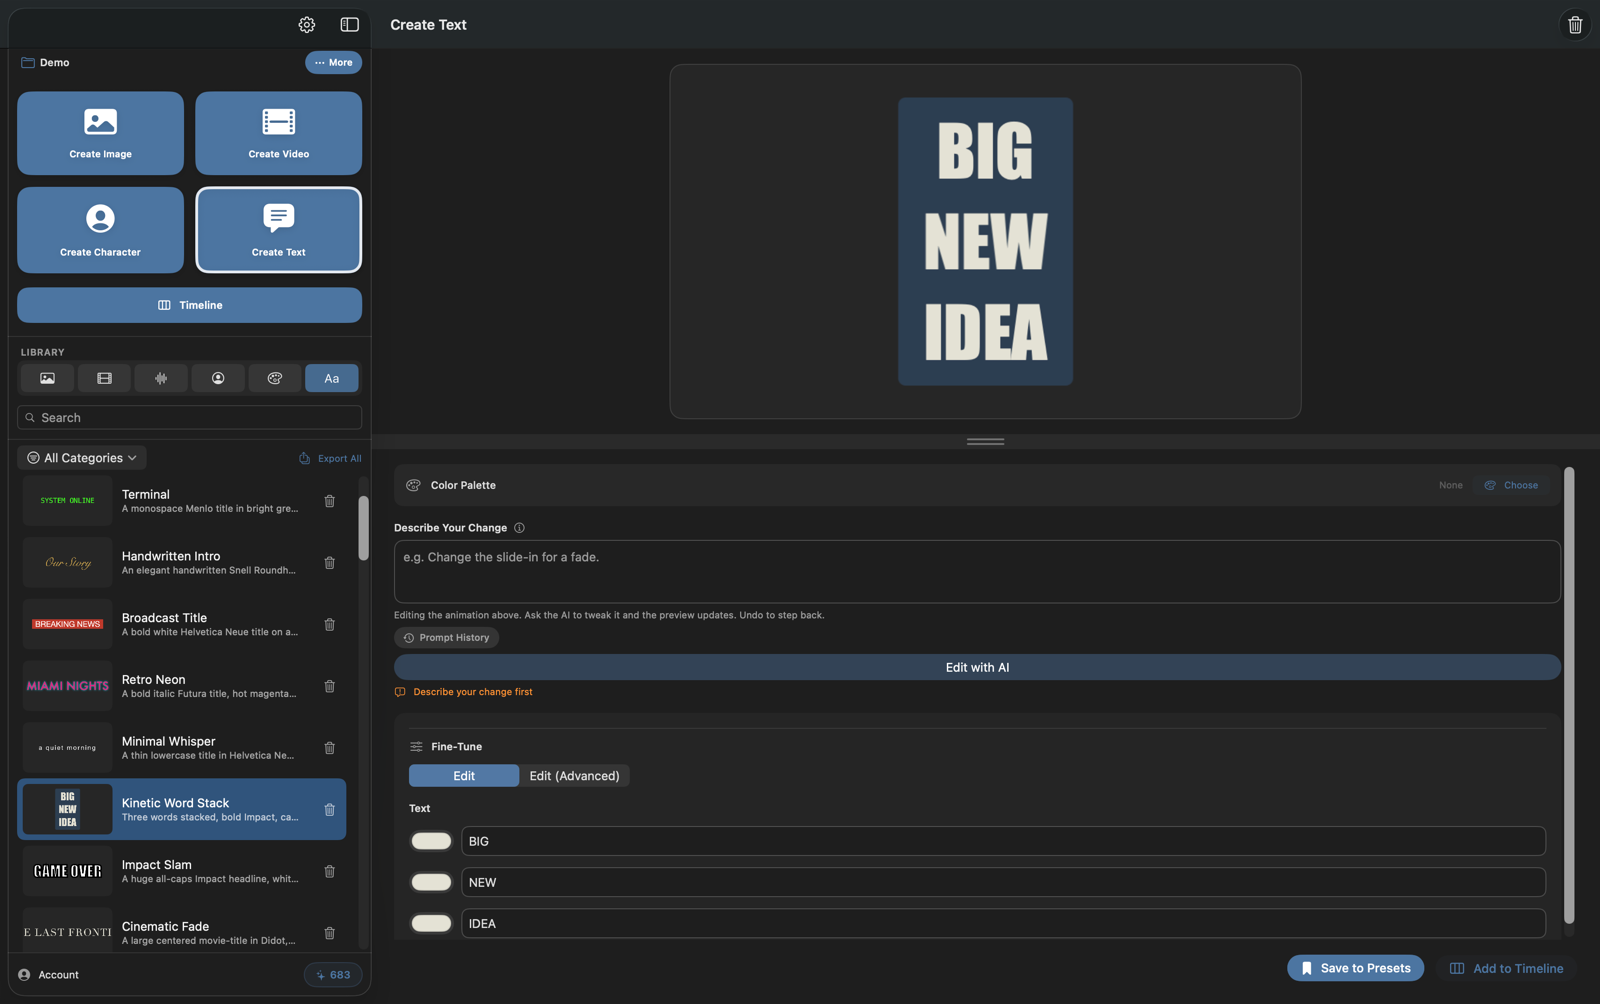1600x1004 pixels.
Task: Open color swatch for IDEA text
Action: tap(431, 923)
